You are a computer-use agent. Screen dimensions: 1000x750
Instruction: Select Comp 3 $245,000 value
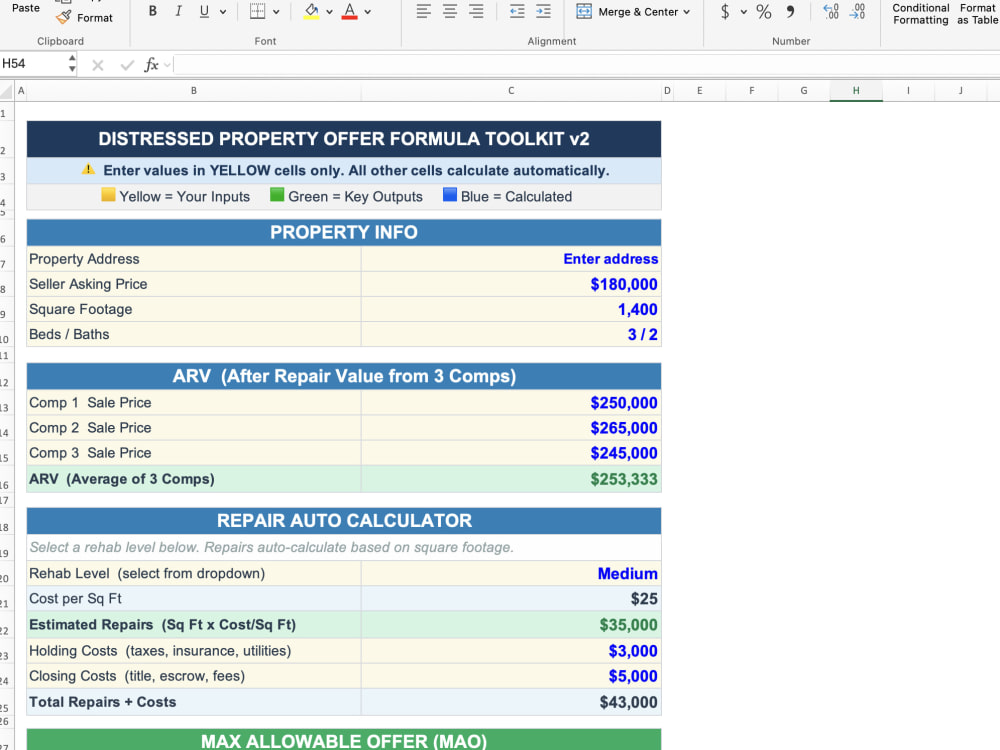click(x=511, y=453)
